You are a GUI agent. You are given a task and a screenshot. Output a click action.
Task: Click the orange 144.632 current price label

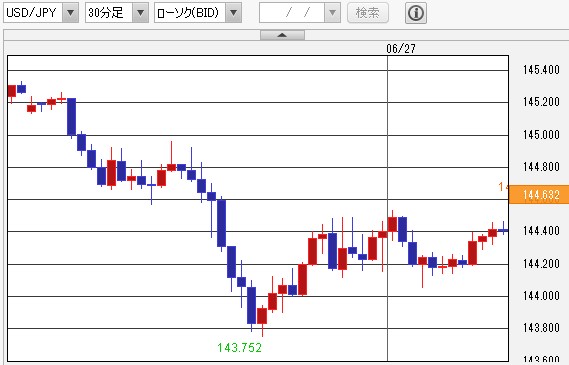click(539, 195)
